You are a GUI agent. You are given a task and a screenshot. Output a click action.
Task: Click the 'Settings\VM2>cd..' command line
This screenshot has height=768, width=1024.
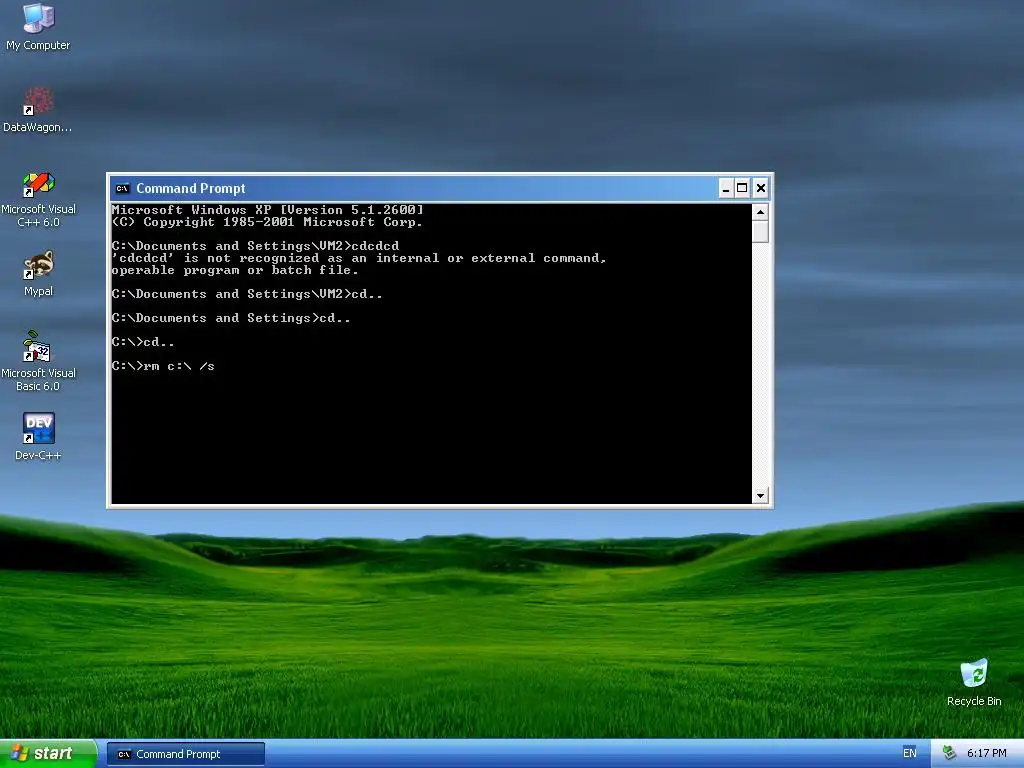tap(248, 295)
